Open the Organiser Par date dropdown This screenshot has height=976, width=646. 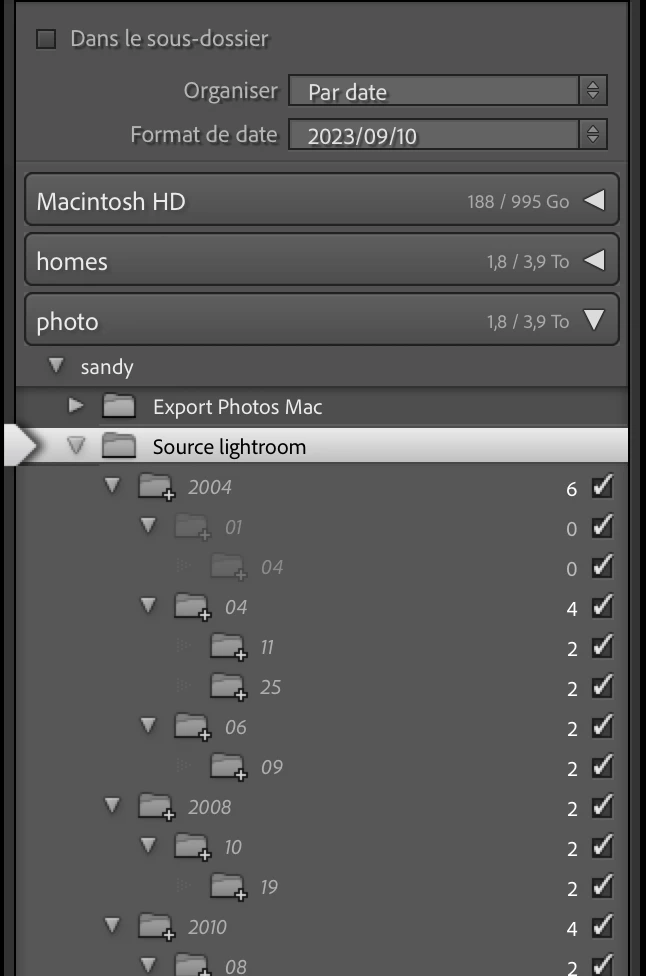click(447, 91)
